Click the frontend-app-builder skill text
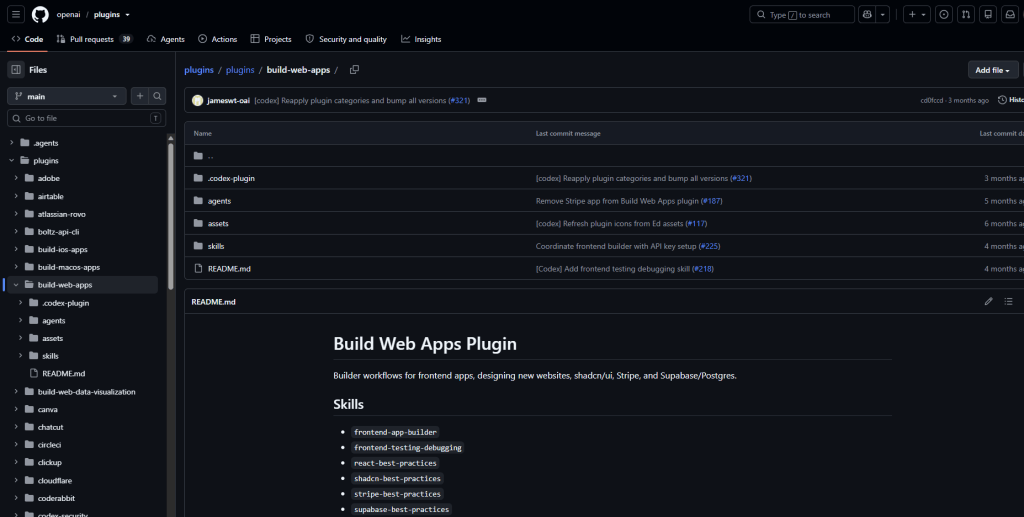Viewport: 1024px width, 517px height. (x=395, y=432)
